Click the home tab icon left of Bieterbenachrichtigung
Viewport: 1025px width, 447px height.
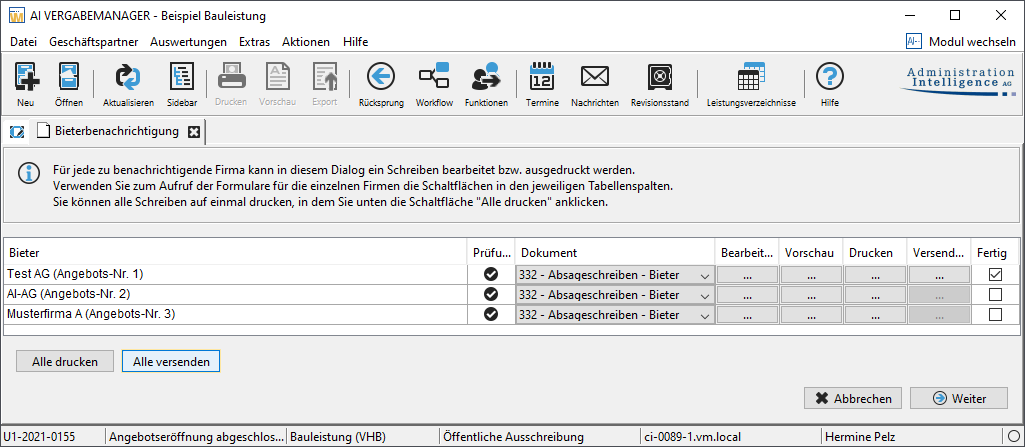coord(18,132)
